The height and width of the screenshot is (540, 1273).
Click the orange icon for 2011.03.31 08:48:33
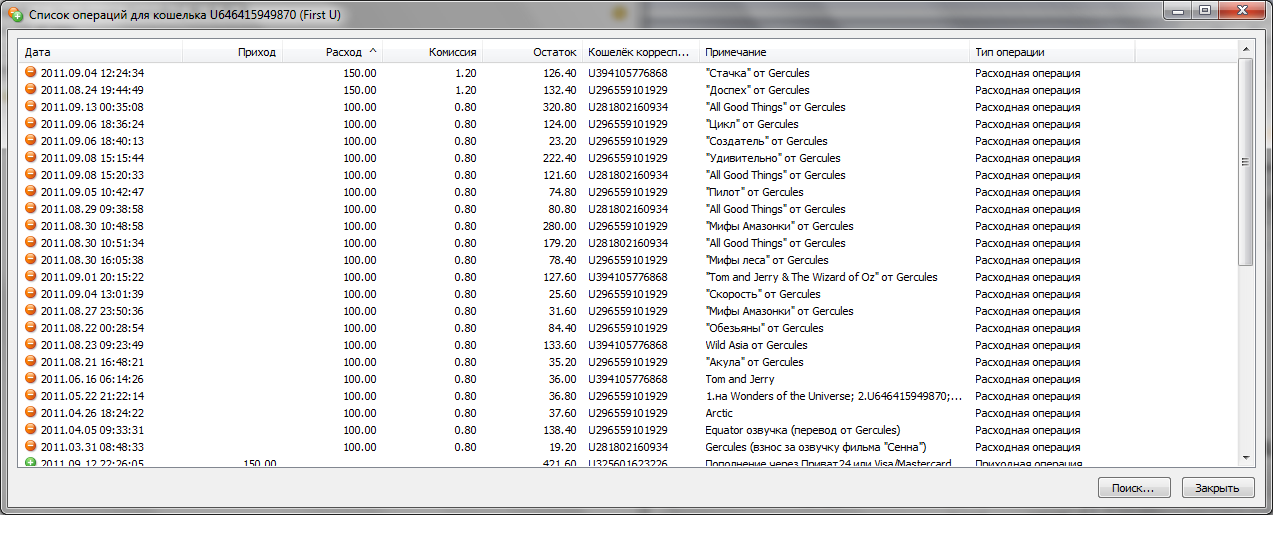pos(30,447)
